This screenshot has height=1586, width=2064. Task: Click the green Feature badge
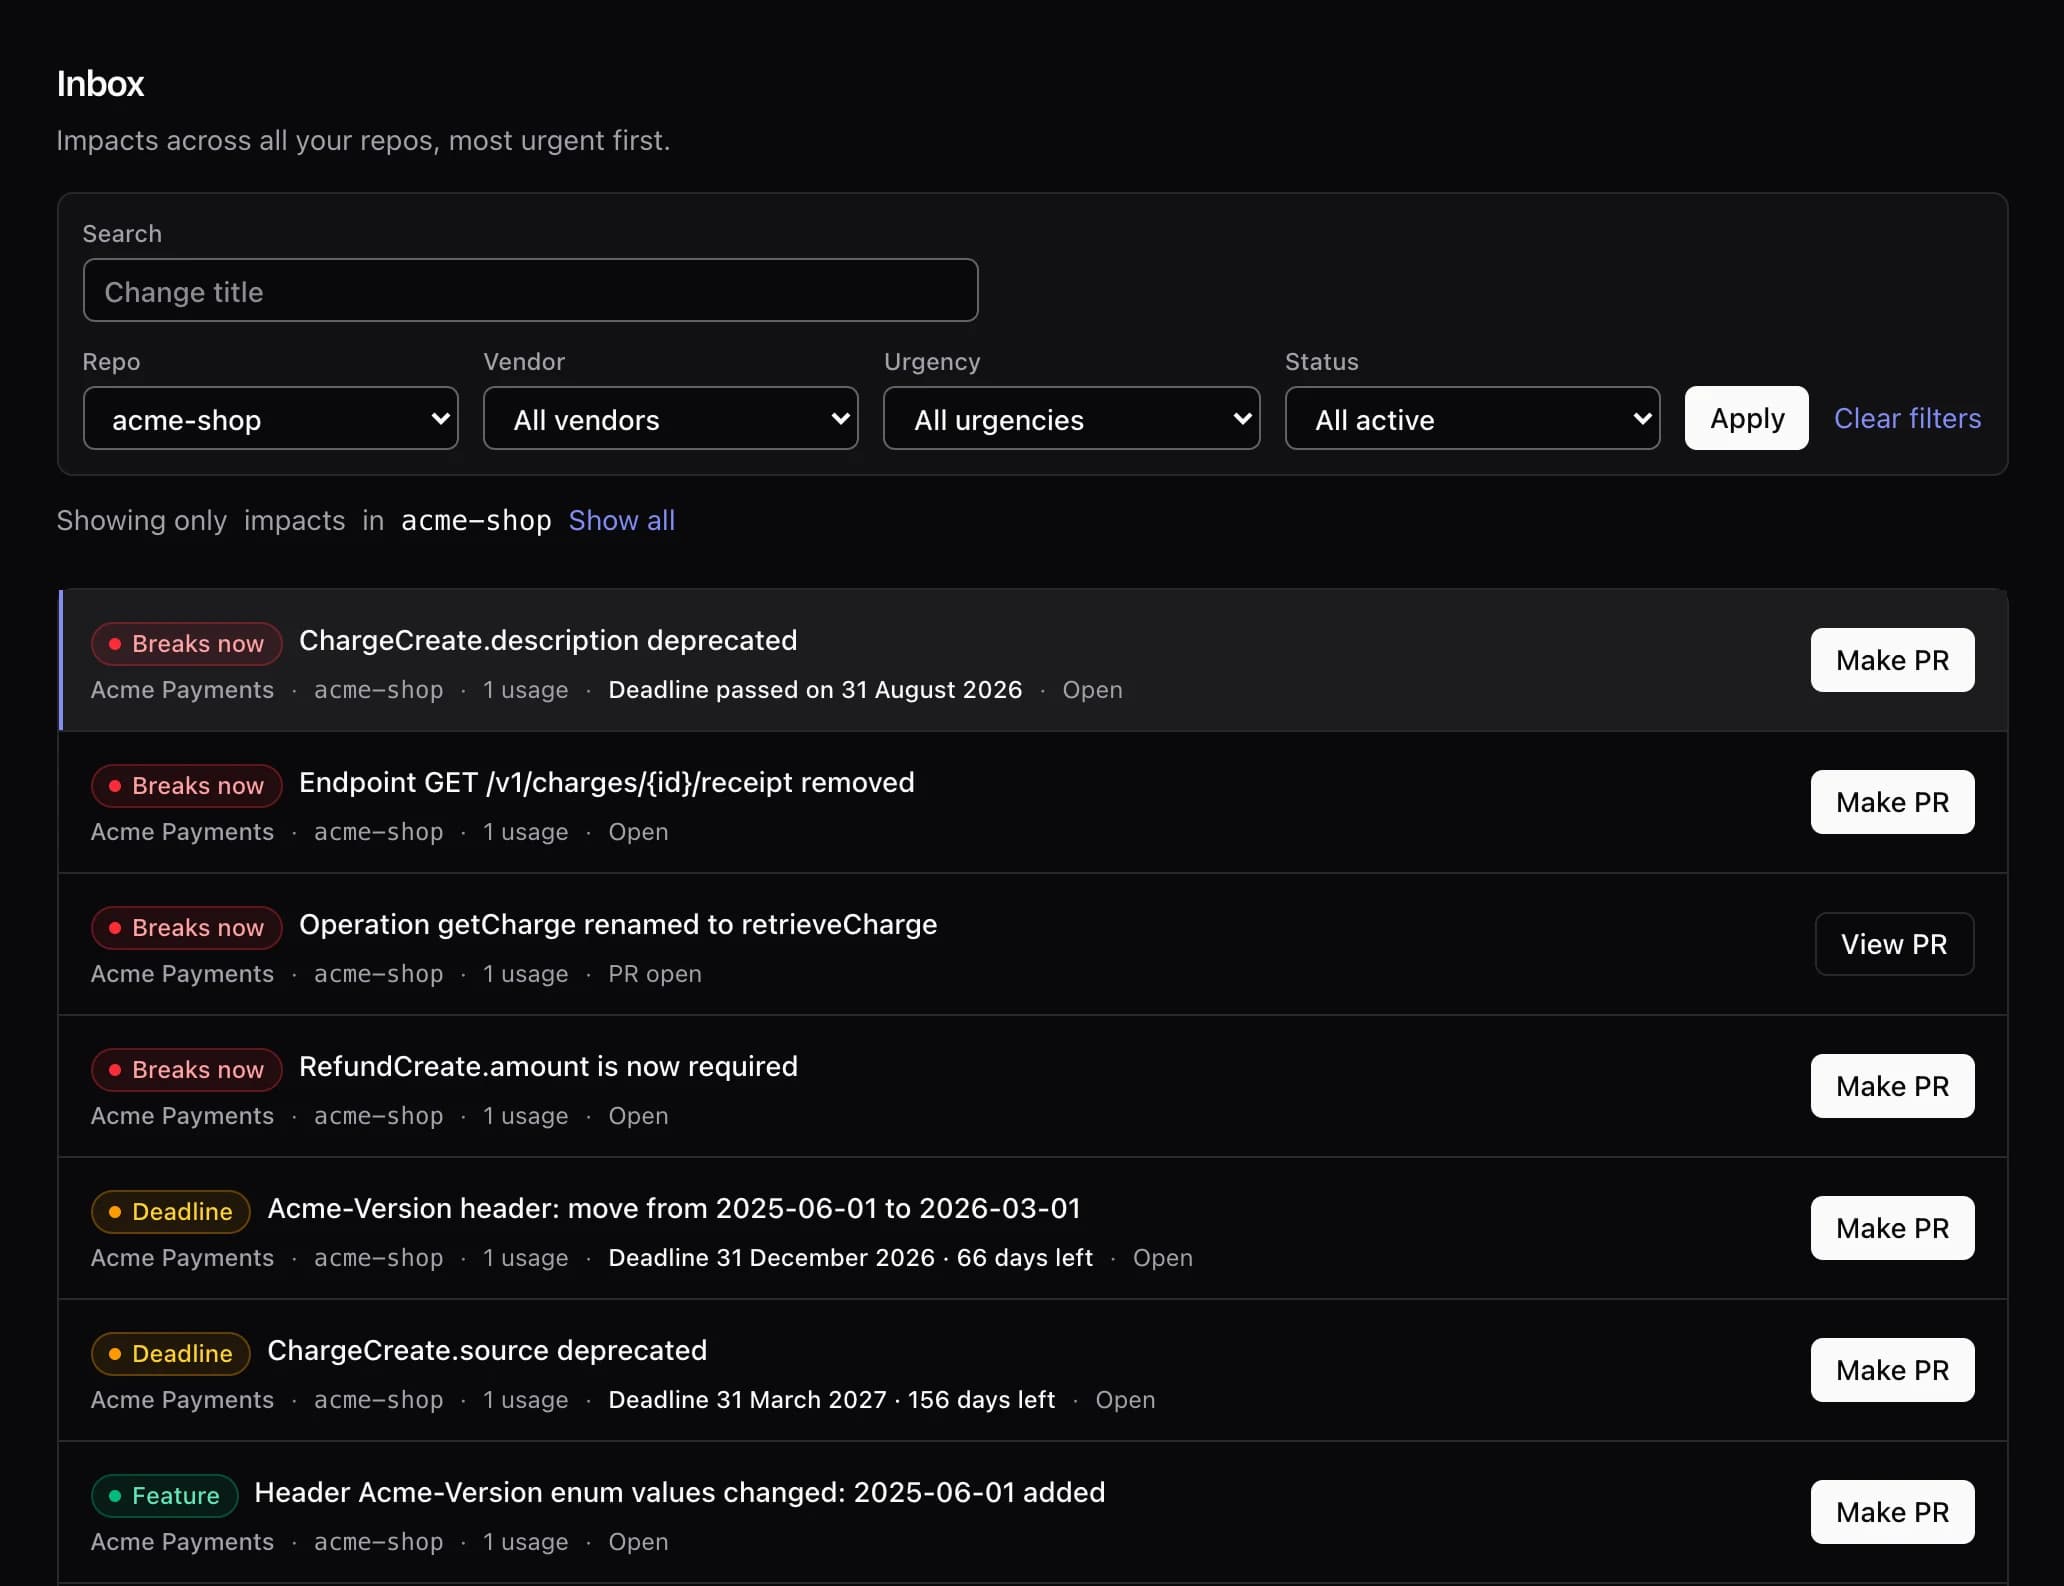coord(165,1496)
